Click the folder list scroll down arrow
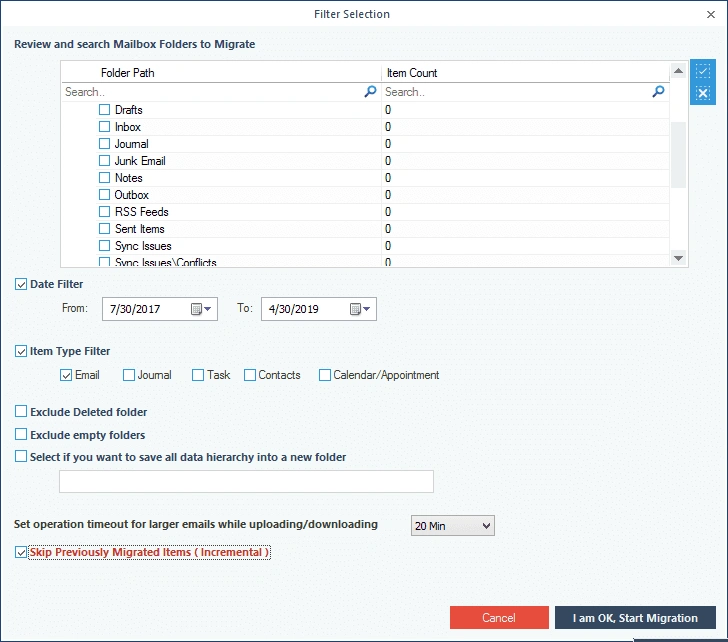Image resolution: width=728 pixels, height=642 pixels. tap(678, 258)
